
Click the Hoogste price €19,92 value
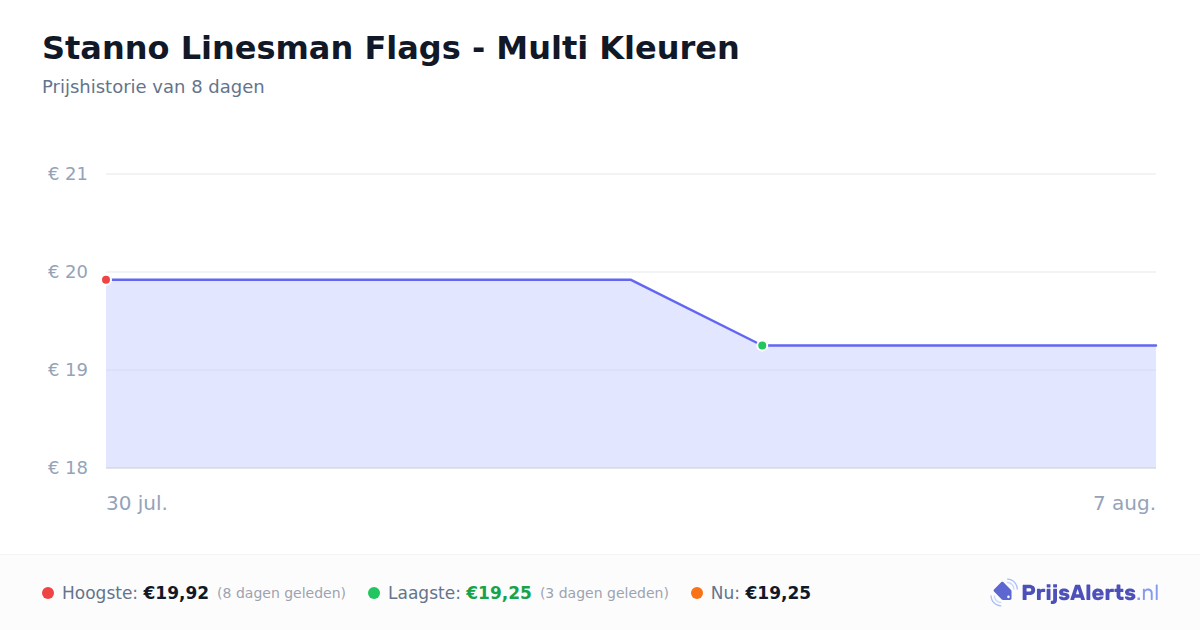pyautogui.click(x=176, y=593)
